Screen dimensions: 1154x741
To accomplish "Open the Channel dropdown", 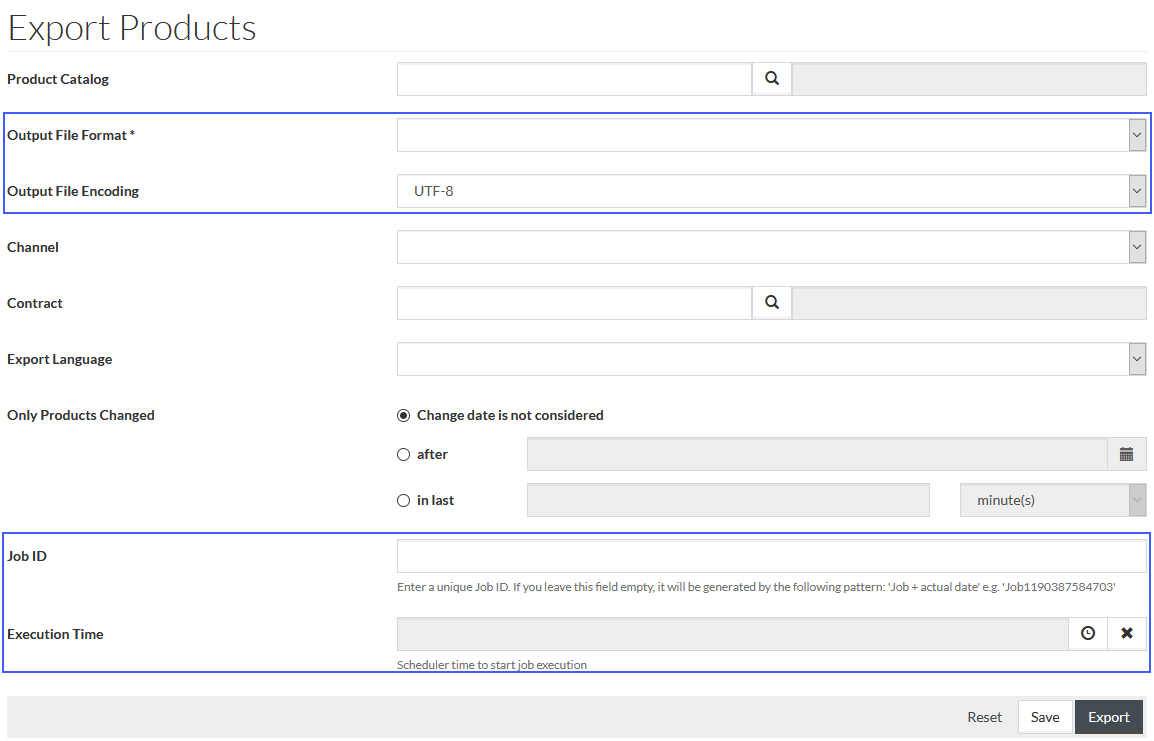I will [x=771, y=247].
